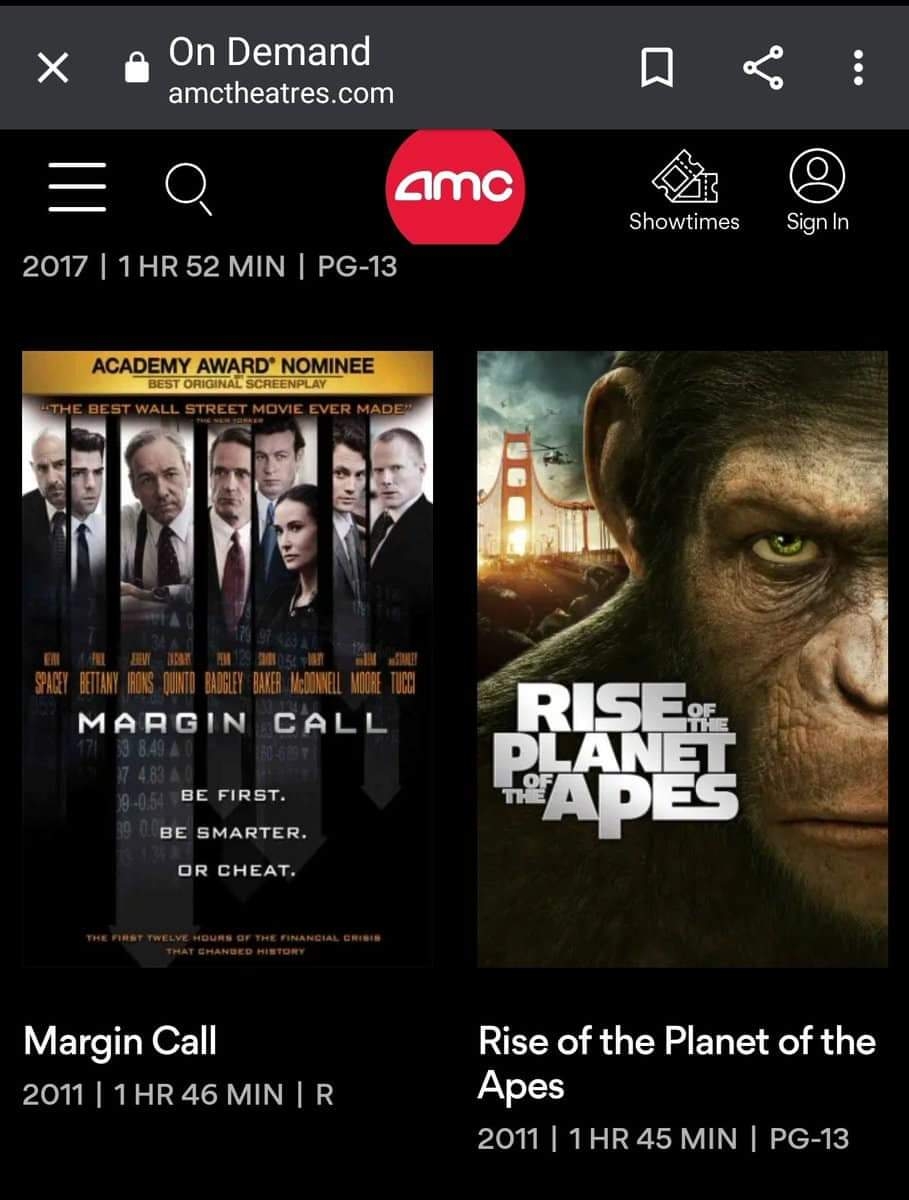Click the Sign In text label

817,222
